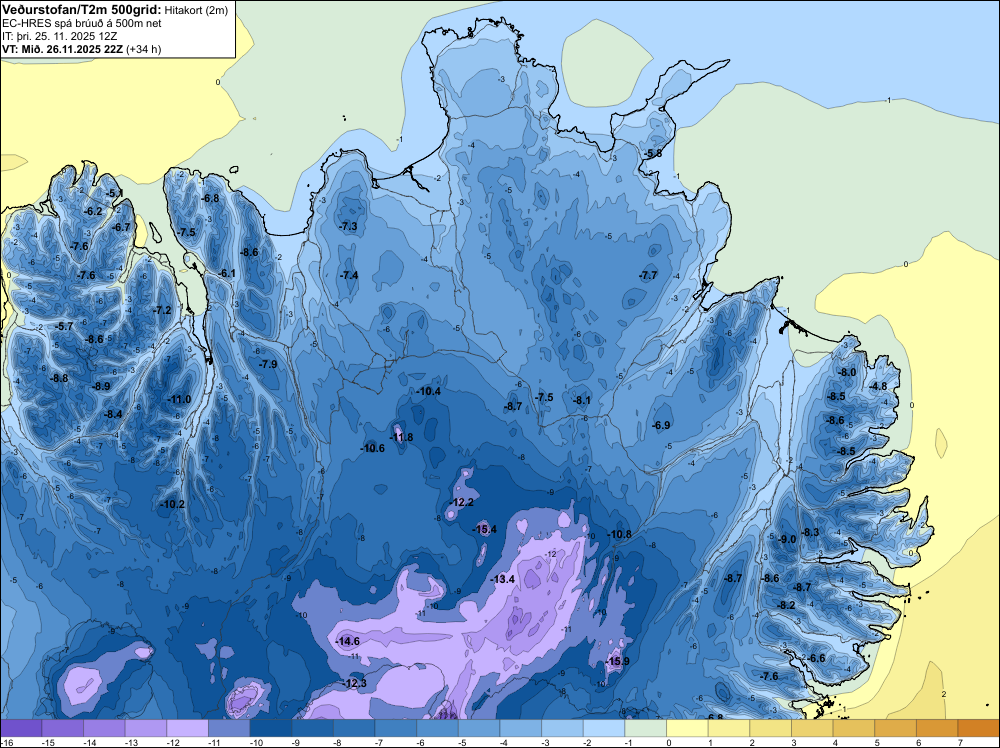1000x748 pixels.
Task: Click the -11.0 temperature value
Action: tap(179, 400)
